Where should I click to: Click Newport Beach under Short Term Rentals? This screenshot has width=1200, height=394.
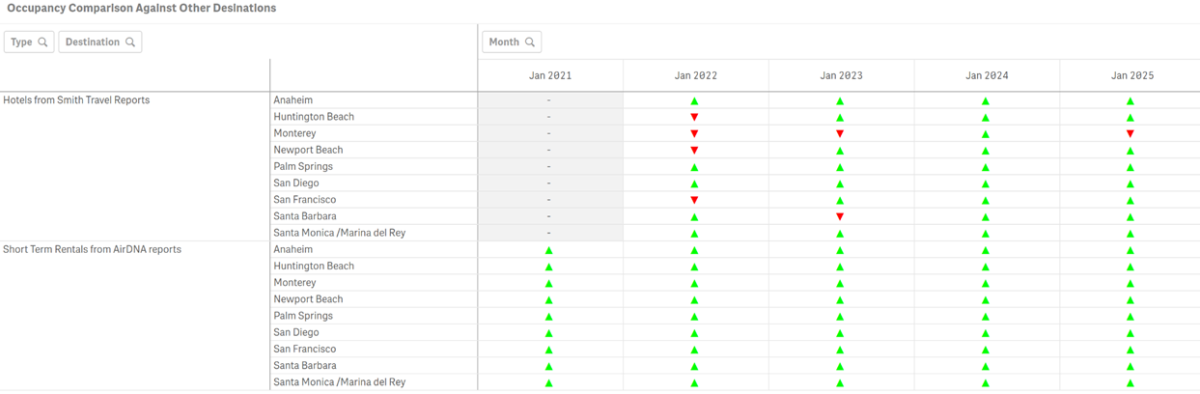tap(308, 299)
